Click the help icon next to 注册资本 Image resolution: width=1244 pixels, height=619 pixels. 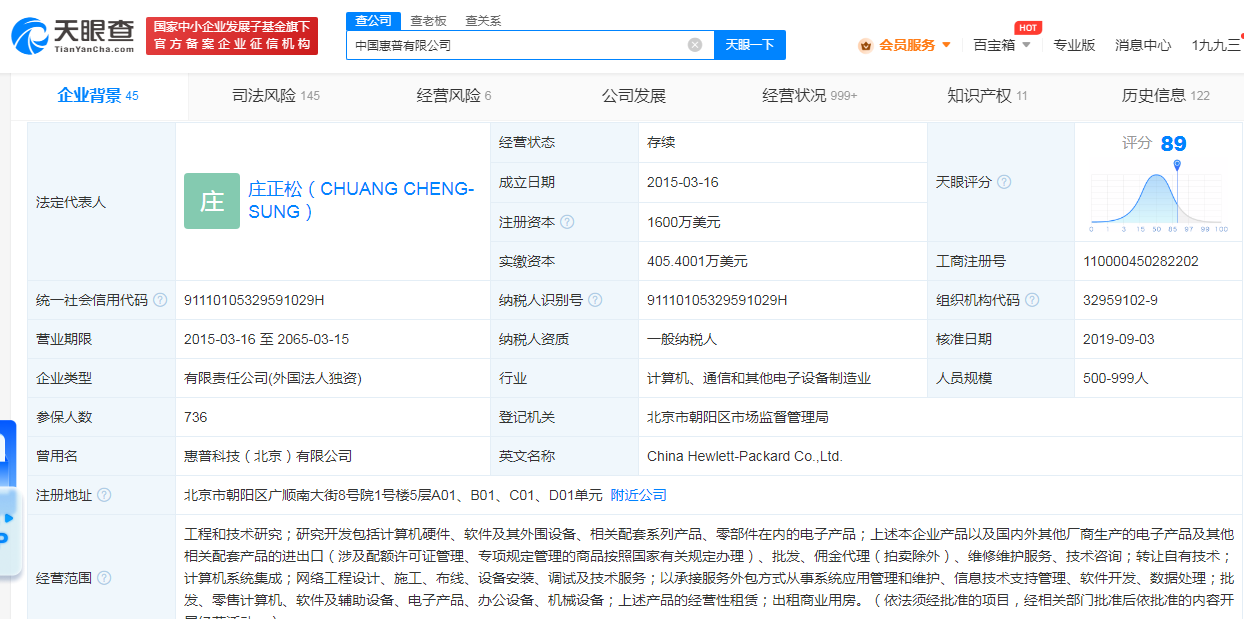568,222
